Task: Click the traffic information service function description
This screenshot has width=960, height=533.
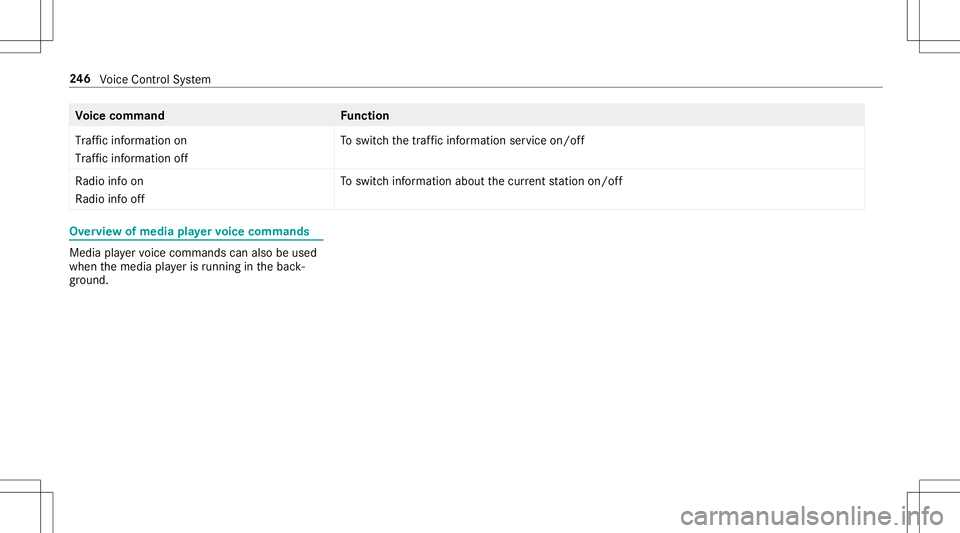Action: coord(462,141)
